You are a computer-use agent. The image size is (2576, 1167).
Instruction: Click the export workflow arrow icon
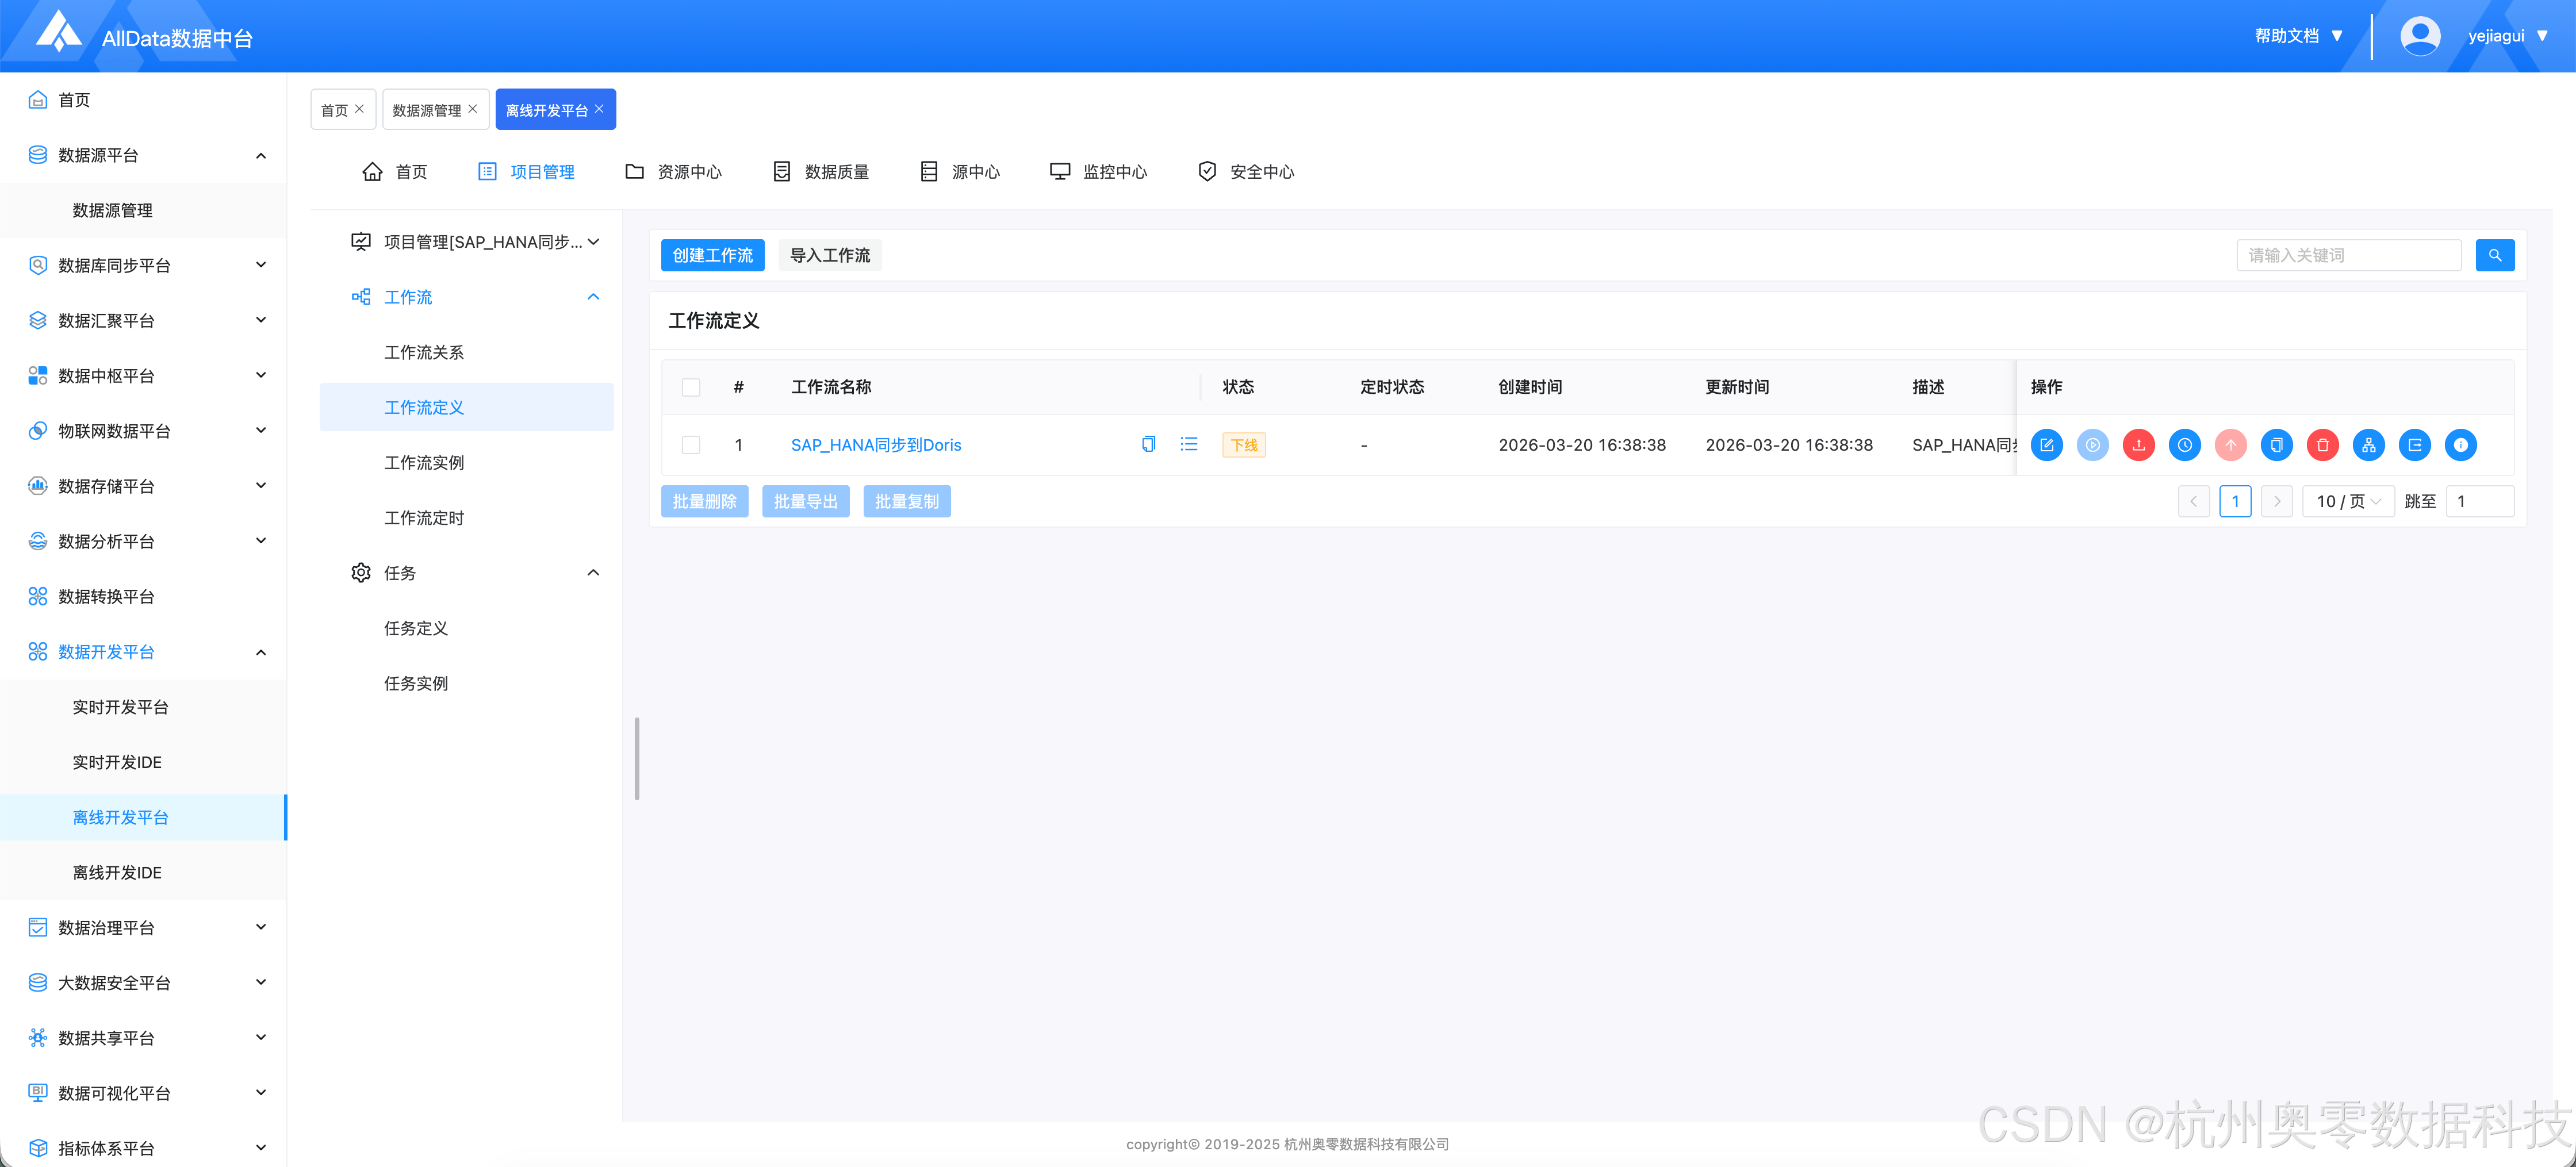(2414, 445)
